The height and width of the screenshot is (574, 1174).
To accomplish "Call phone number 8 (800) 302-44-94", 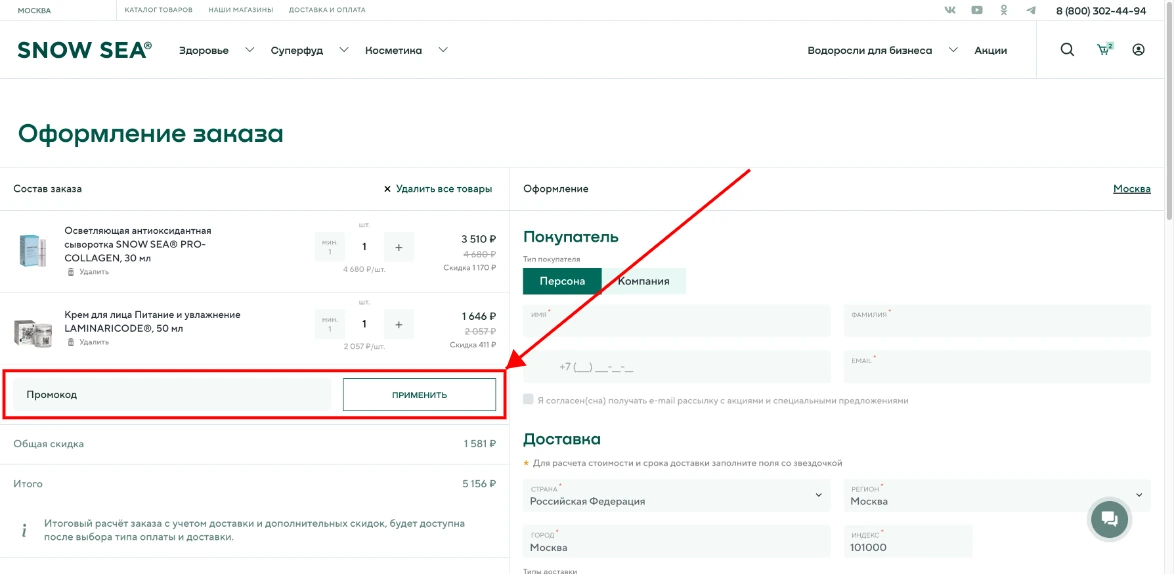I will (x=1101, y=10).
